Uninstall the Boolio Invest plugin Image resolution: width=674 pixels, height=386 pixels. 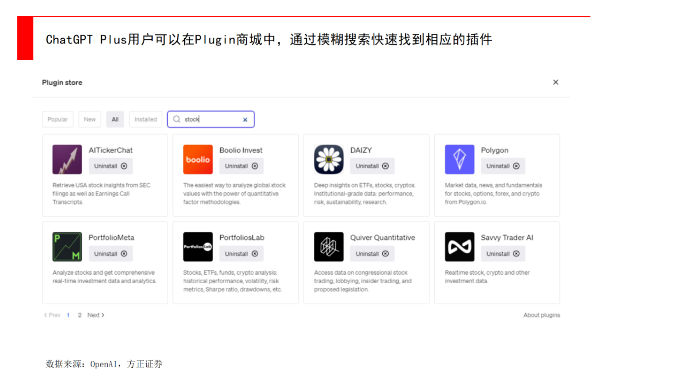coord(241,166)
